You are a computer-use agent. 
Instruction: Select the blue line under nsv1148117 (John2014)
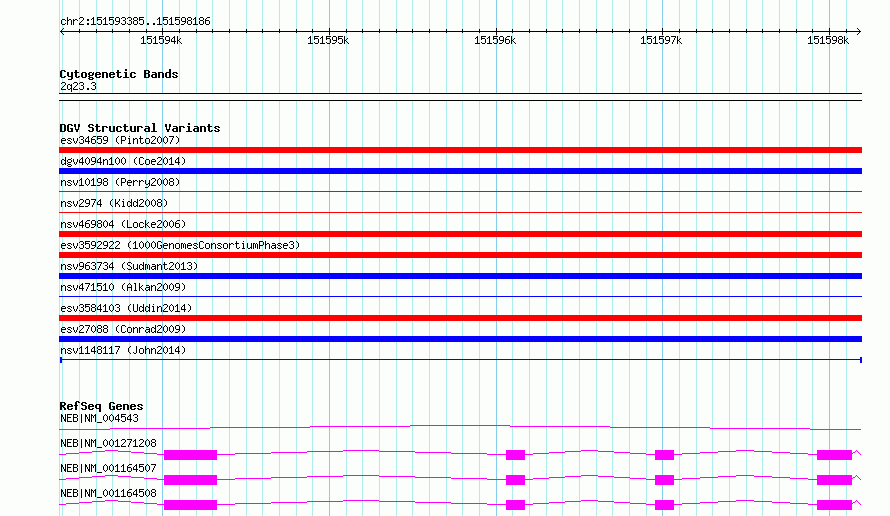460,360
